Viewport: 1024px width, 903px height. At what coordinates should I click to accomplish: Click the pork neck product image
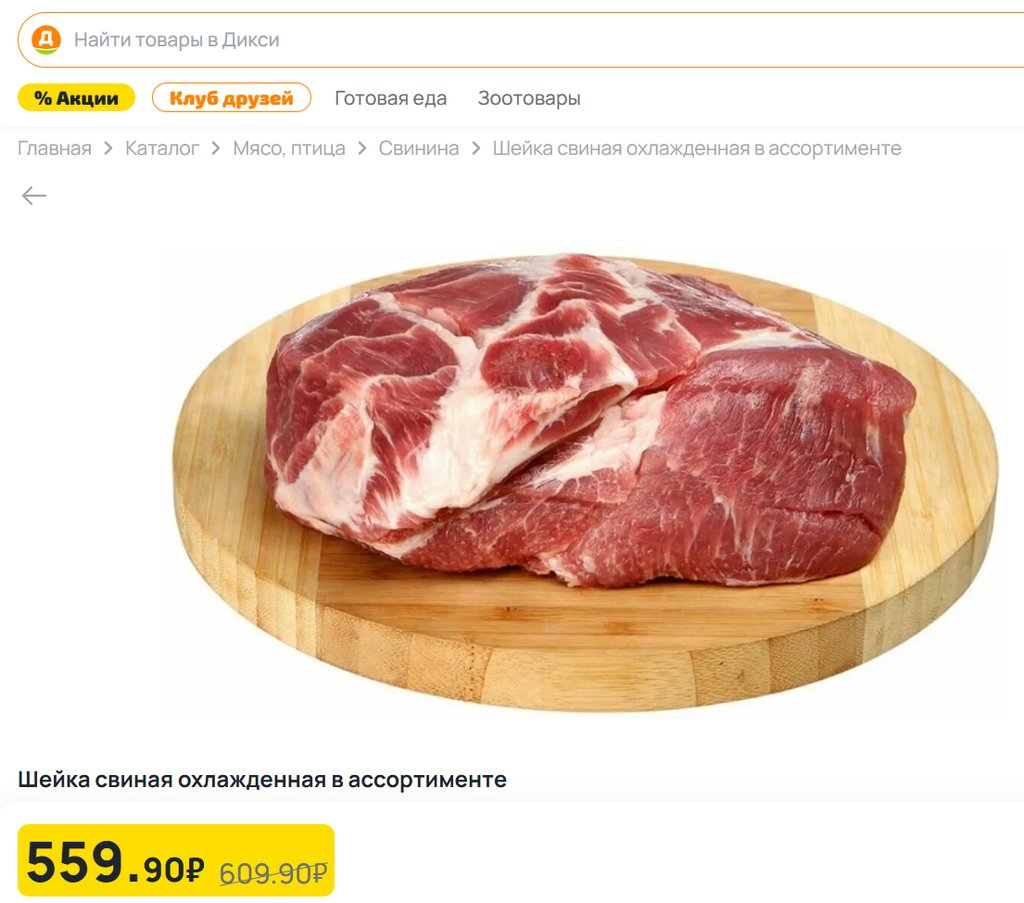click(584, 482)
